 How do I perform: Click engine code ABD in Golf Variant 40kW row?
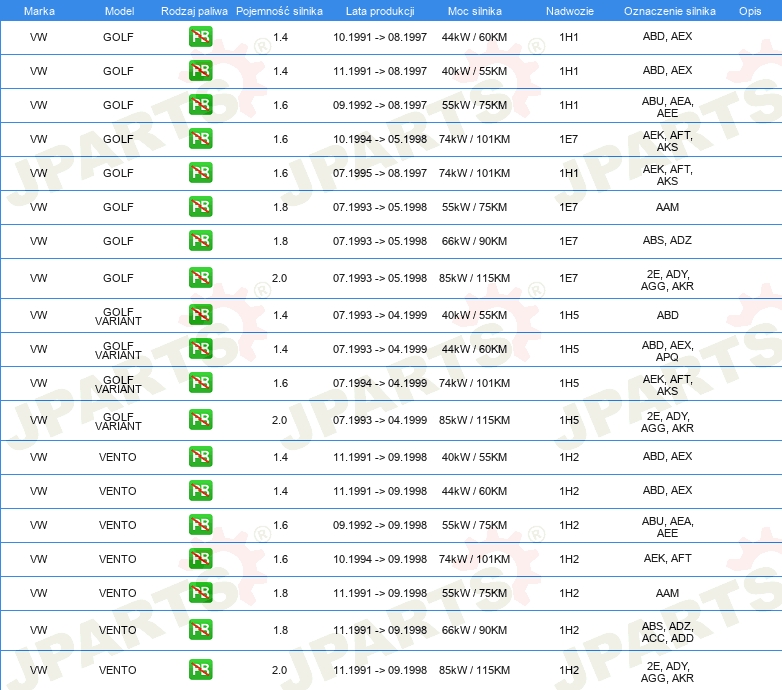(x=667, y=315)
